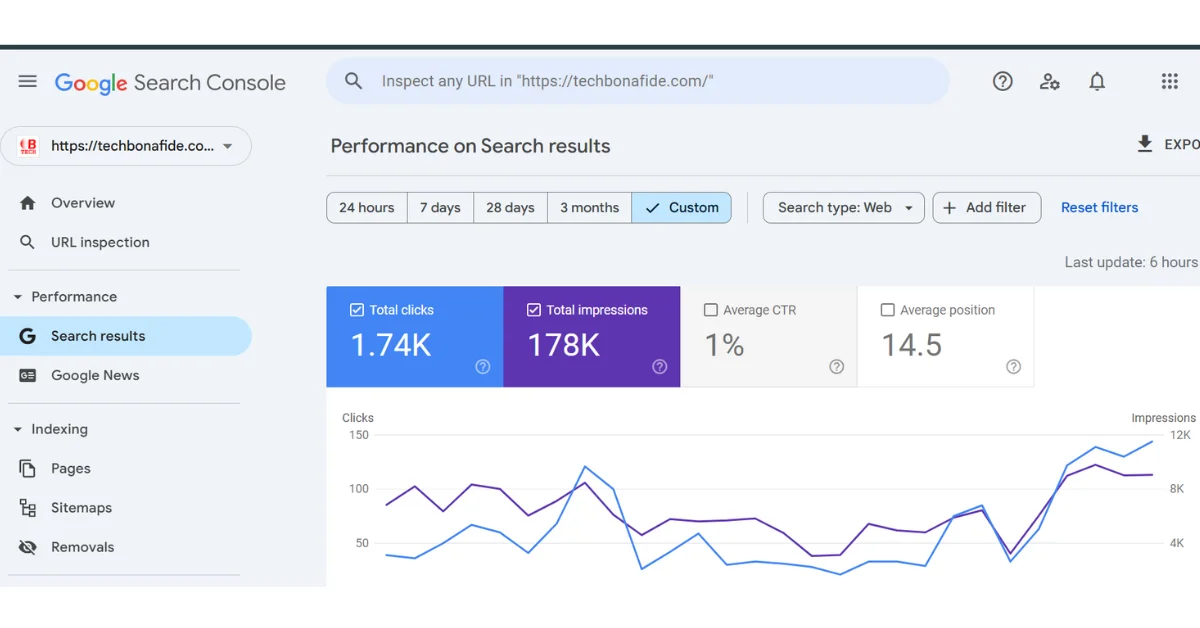
Task: Open URL inspection in the sidebar
Action: pos(126,242)
